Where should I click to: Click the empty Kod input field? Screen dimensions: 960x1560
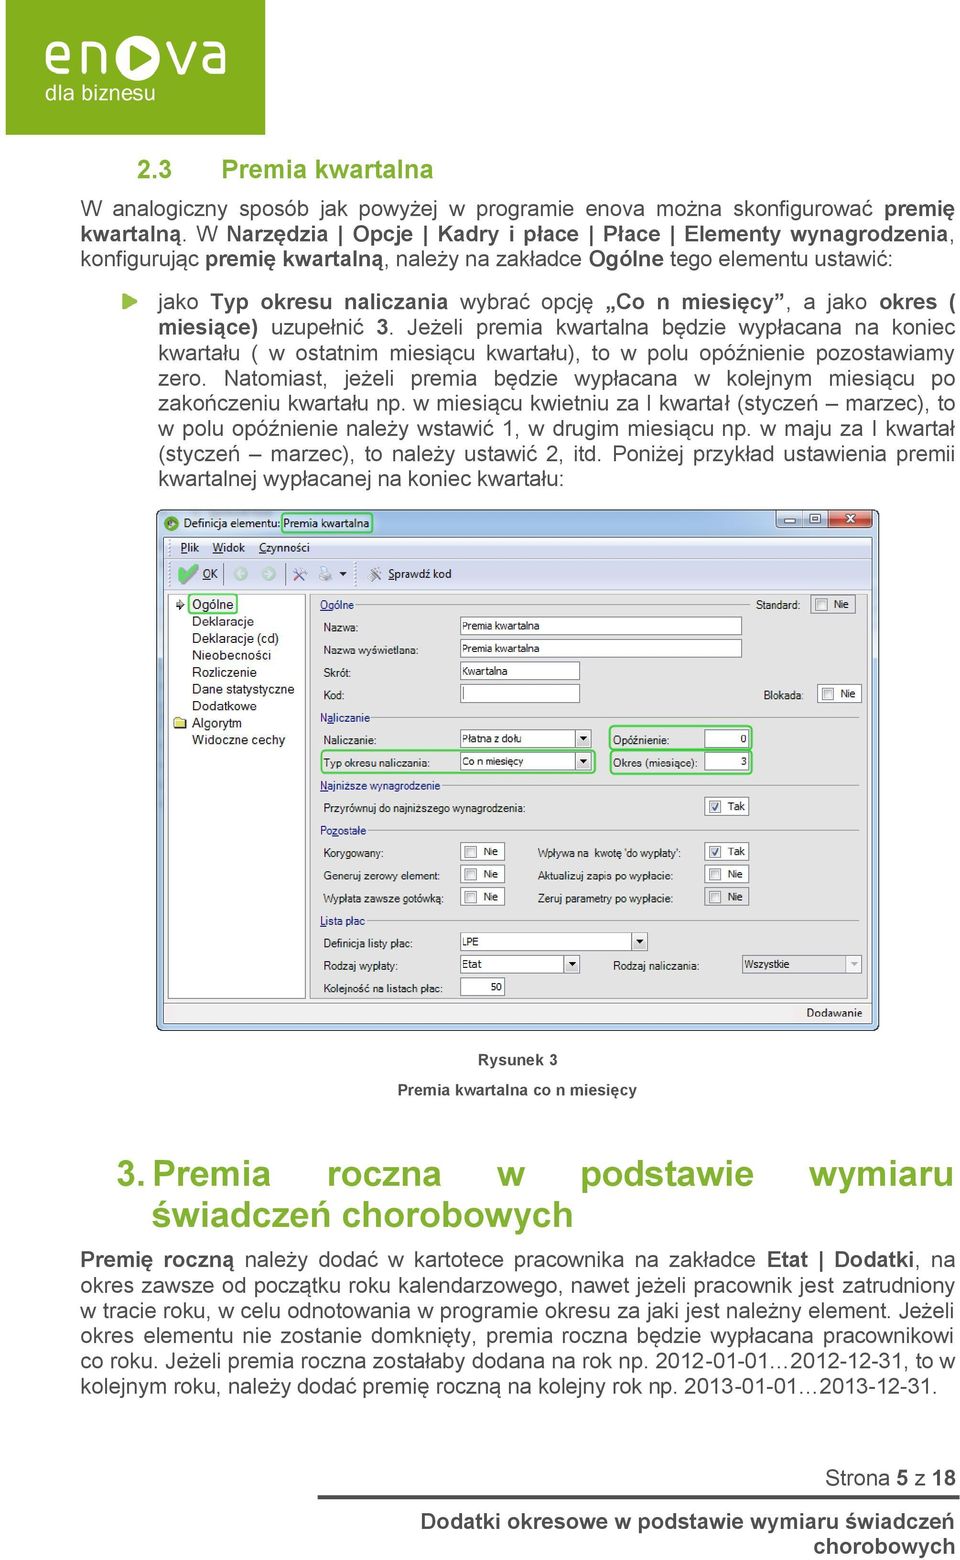[520, 694]
